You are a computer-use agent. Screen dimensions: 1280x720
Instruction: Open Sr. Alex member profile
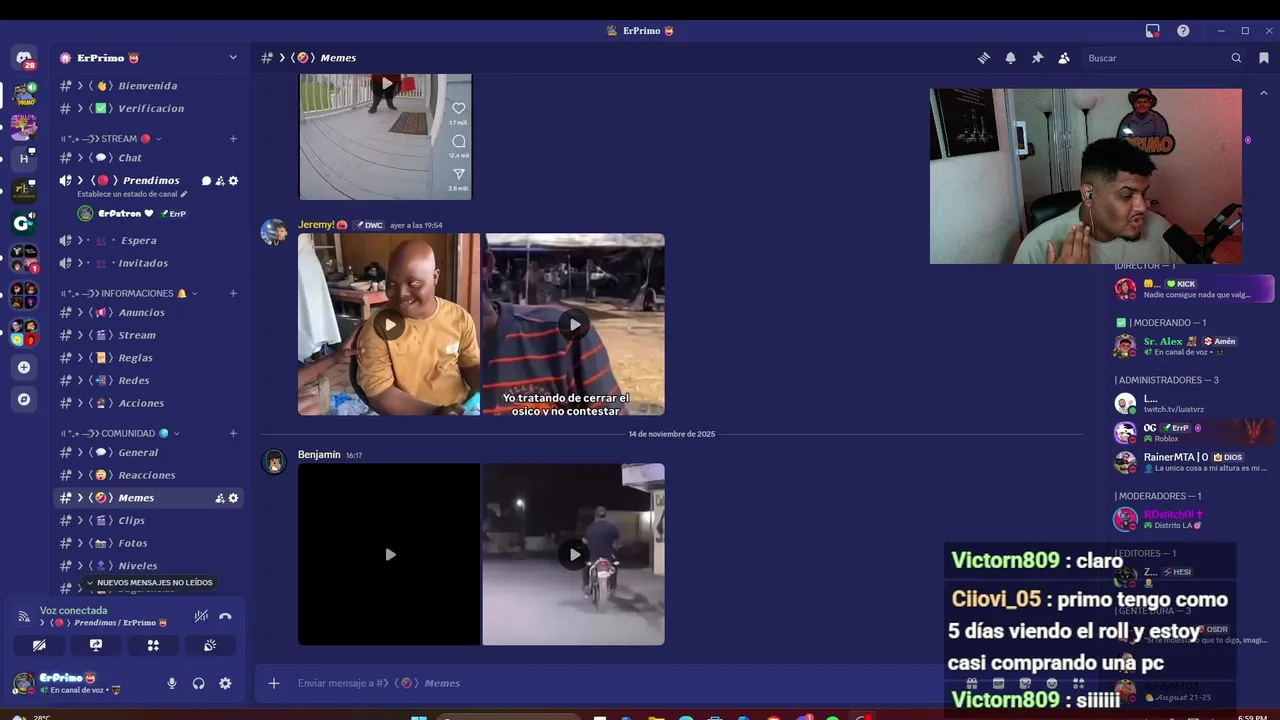click(x=1192, y=346)
